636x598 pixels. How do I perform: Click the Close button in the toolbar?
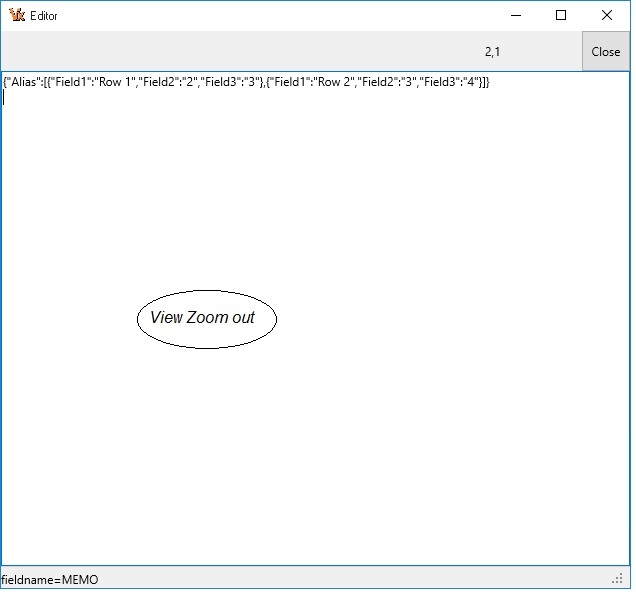coord(606,52)
